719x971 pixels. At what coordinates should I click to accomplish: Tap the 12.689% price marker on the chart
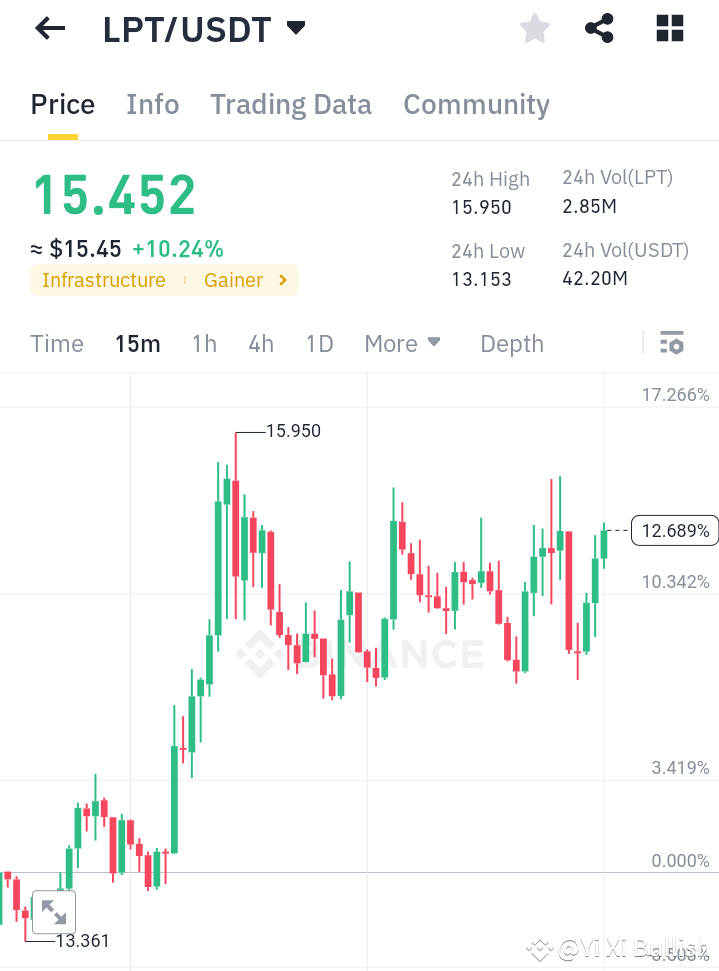675,531
